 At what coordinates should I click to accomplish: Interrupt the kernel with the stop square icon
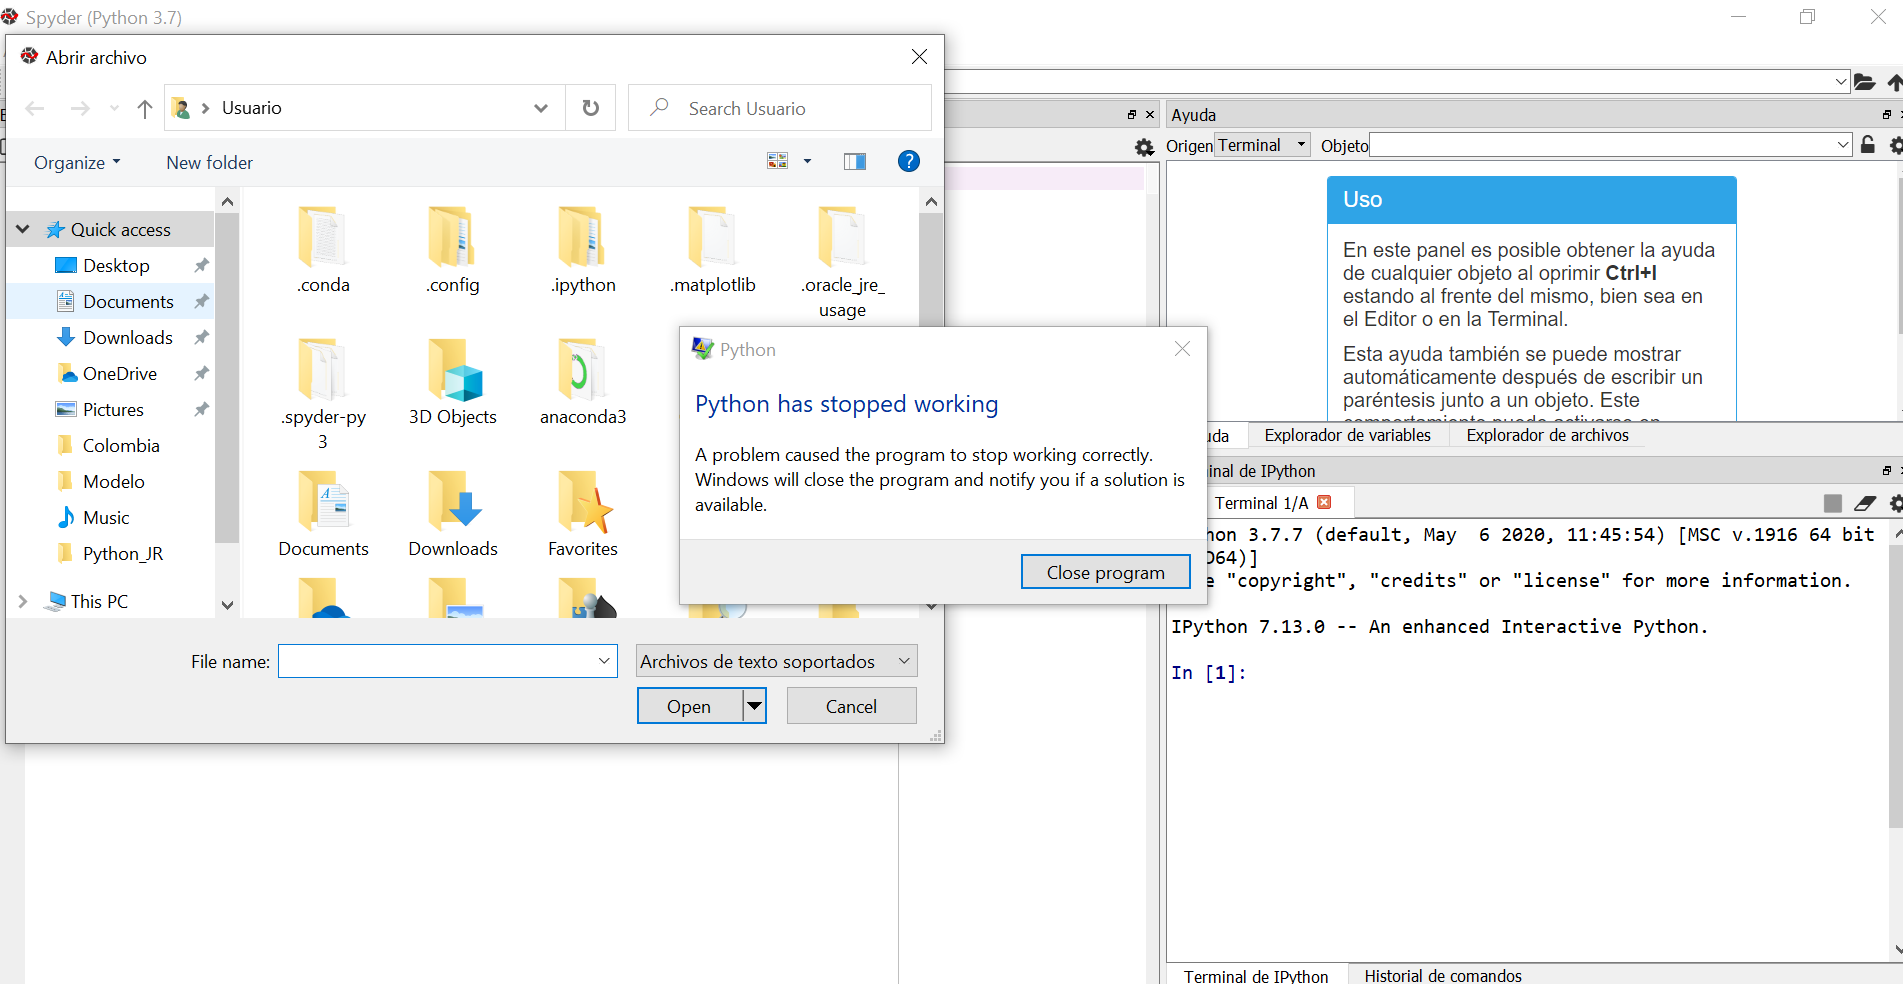click(x=1833, y=503)
